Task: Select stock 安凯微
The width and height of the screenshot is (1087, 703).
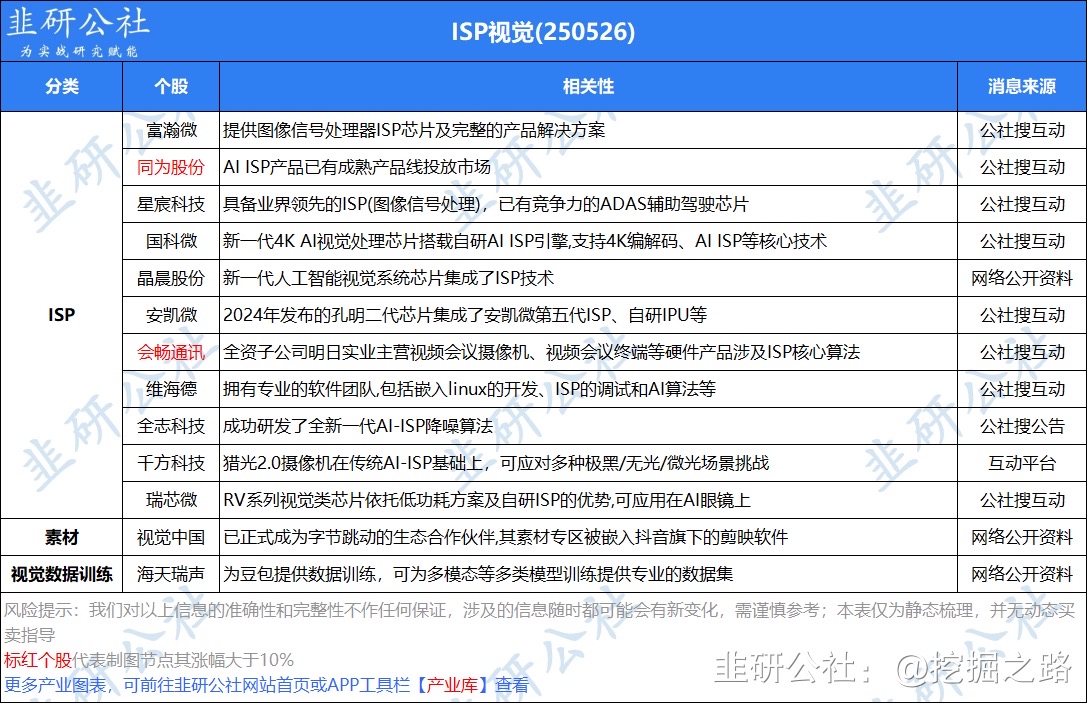Action: [171, 315]
